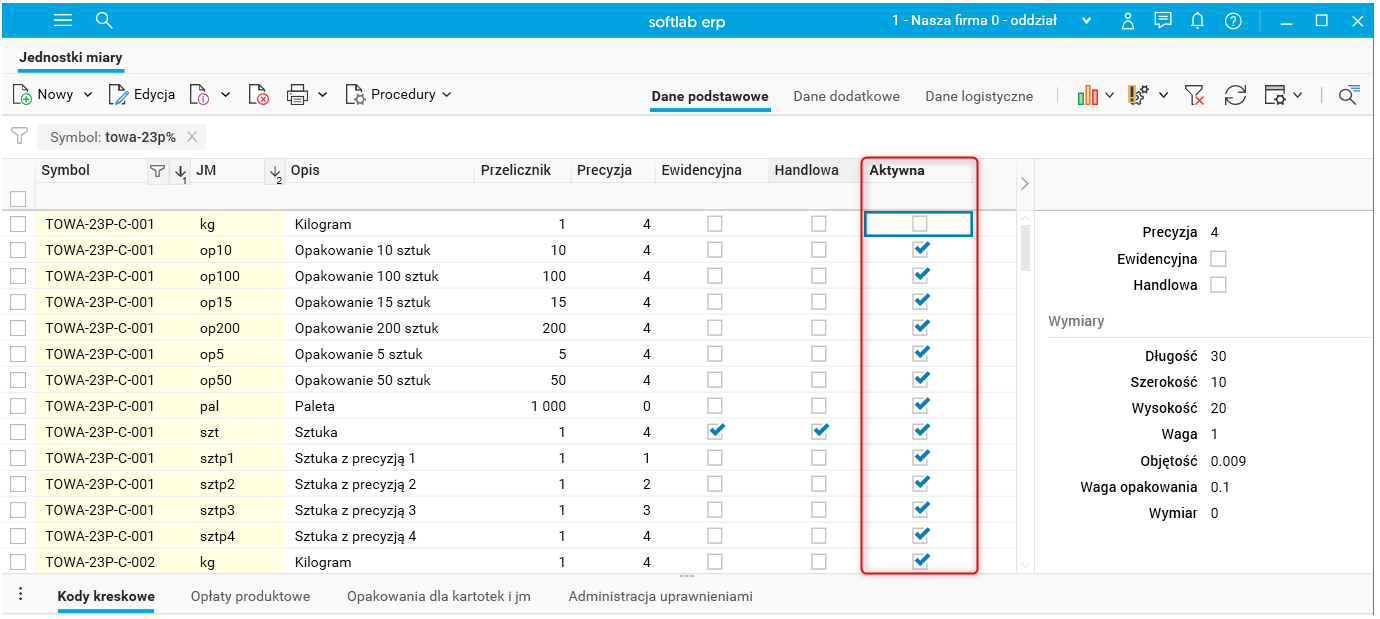Click the advanced search icon
1380x619 pixels.
[1349, 95]
